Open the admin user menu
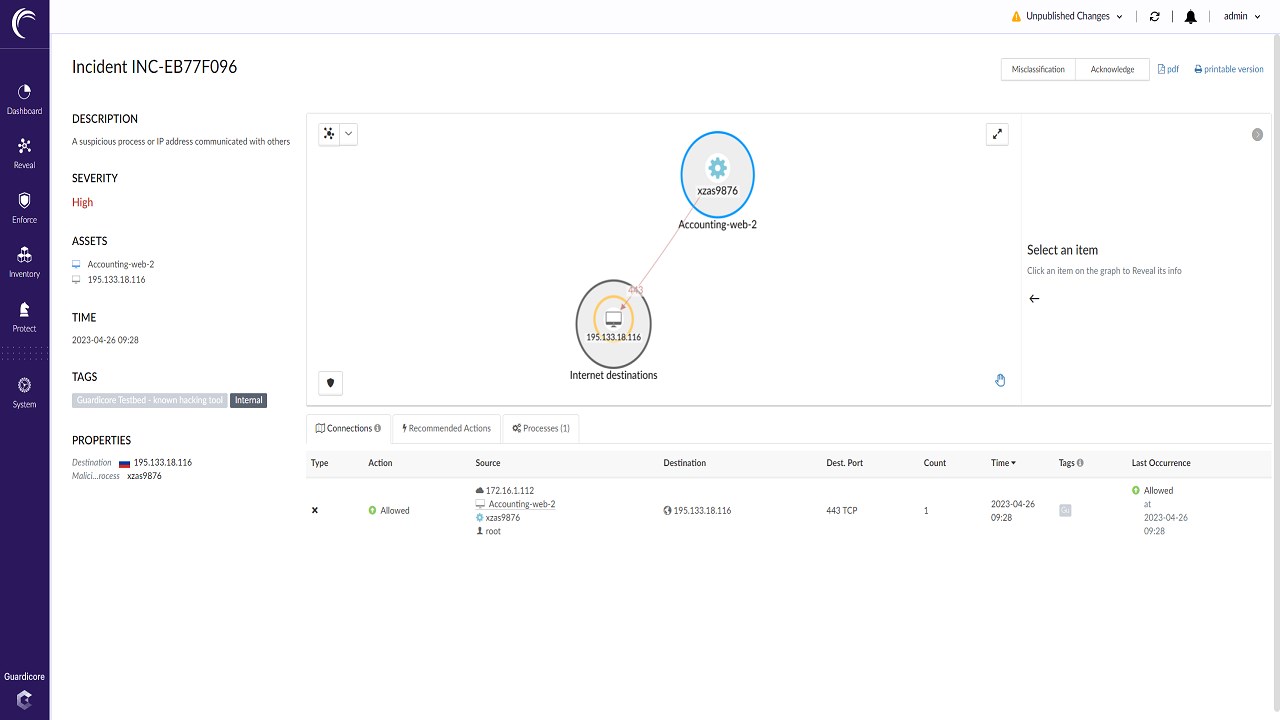This screenshot has width=1280, height=720. [x=1242, y=16]
